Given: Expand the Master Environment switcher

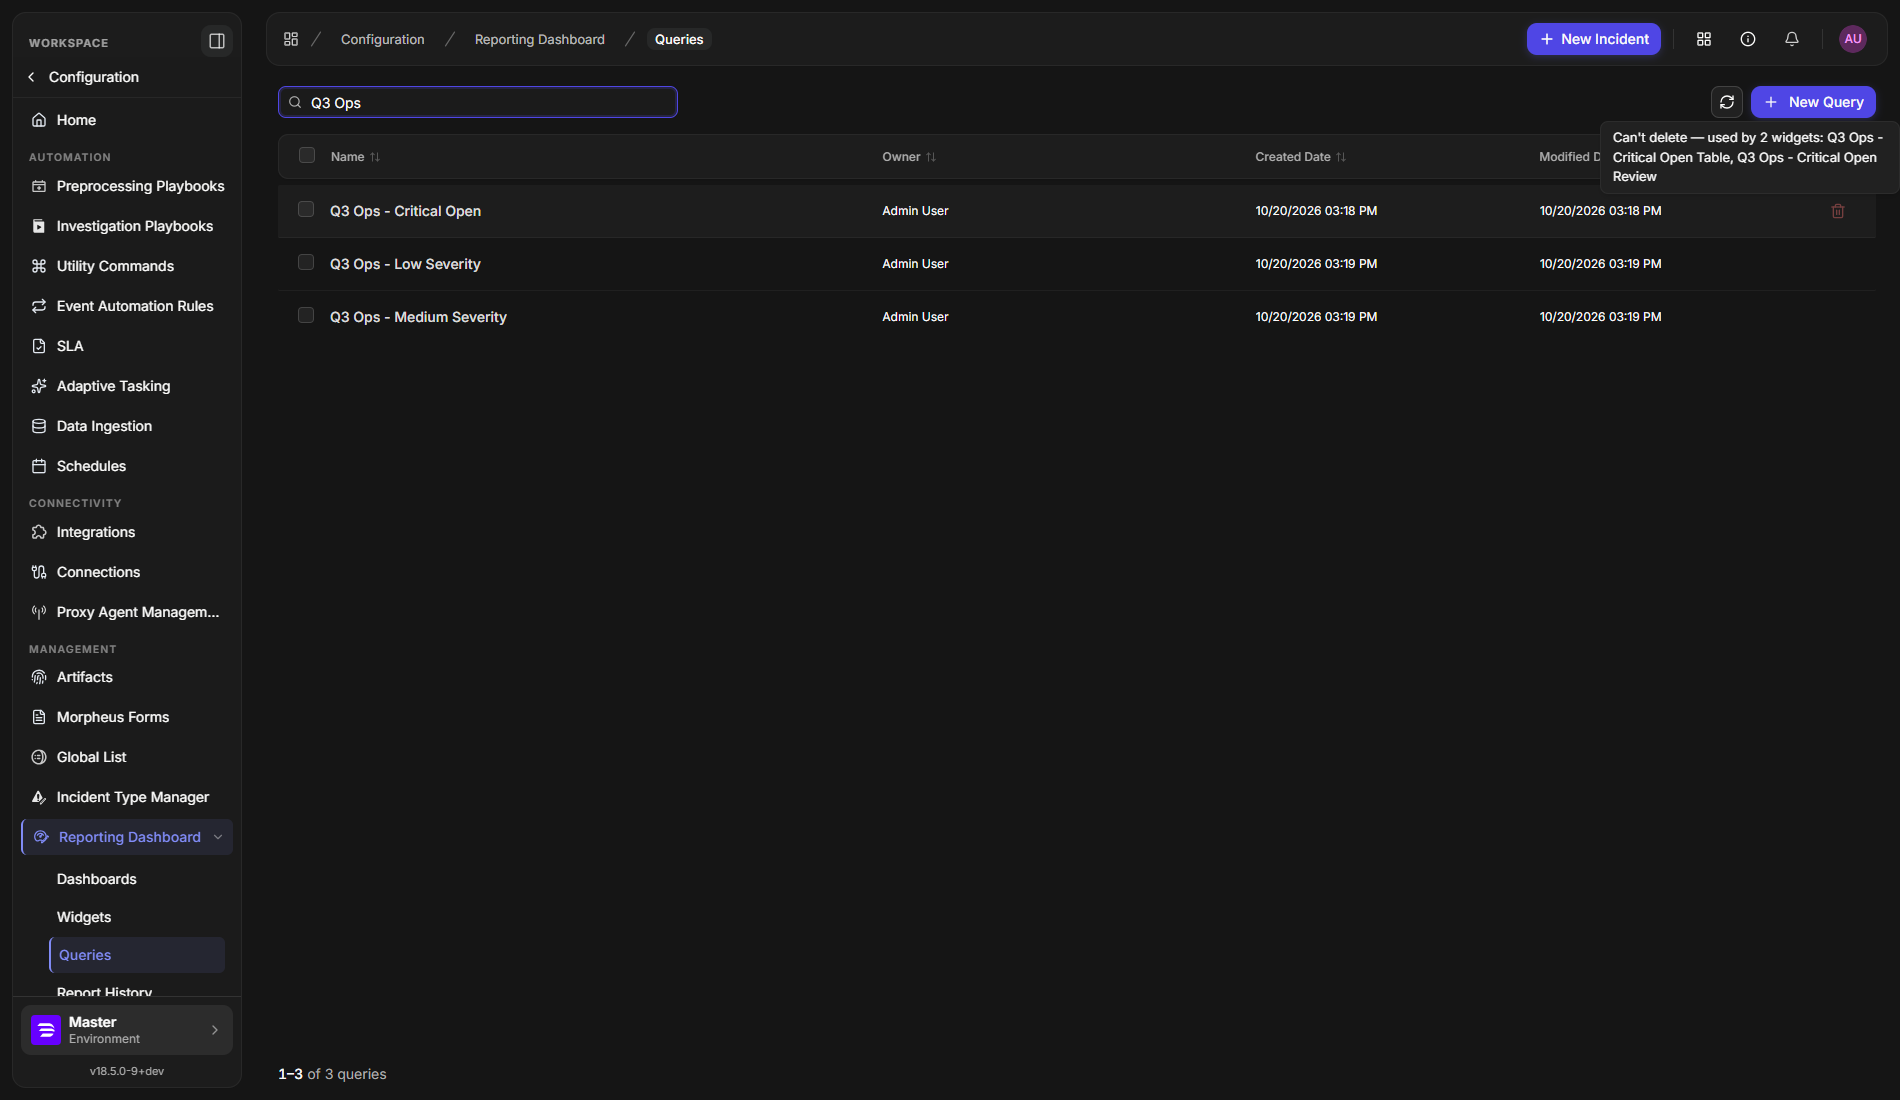Looking at the screenshot, I should (x=126, y=1030).
